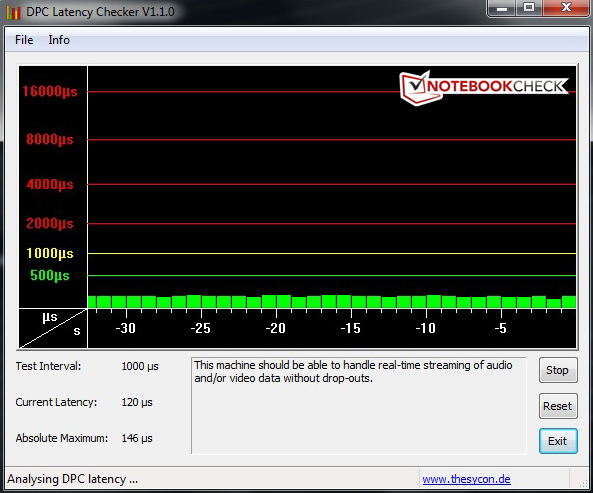Exit the DPC Latency Checker
This screenshot has width=593, height=493.
coord(558,441)
